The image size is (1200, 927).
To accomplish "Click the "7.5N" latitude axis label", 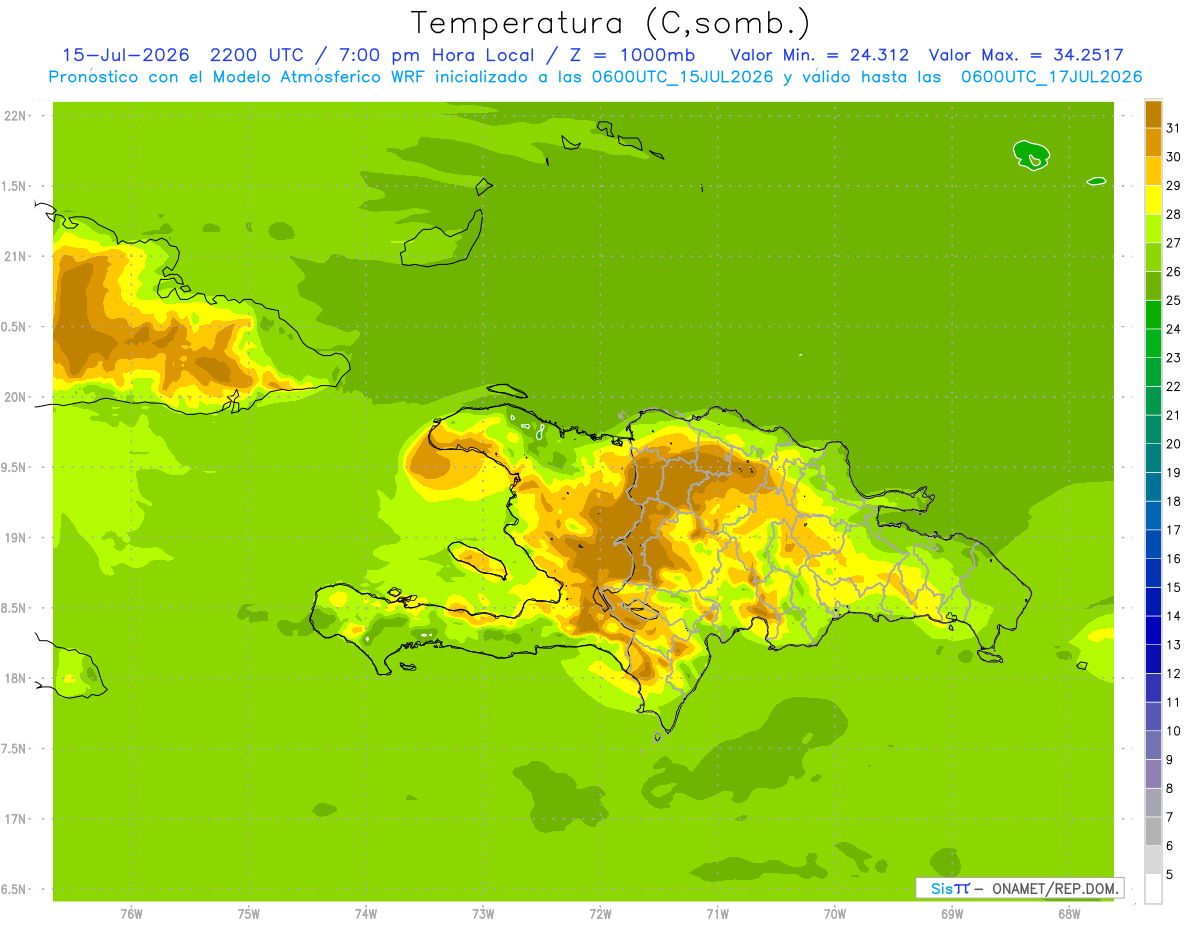I will pyautogui.click(x=15, y=748).
